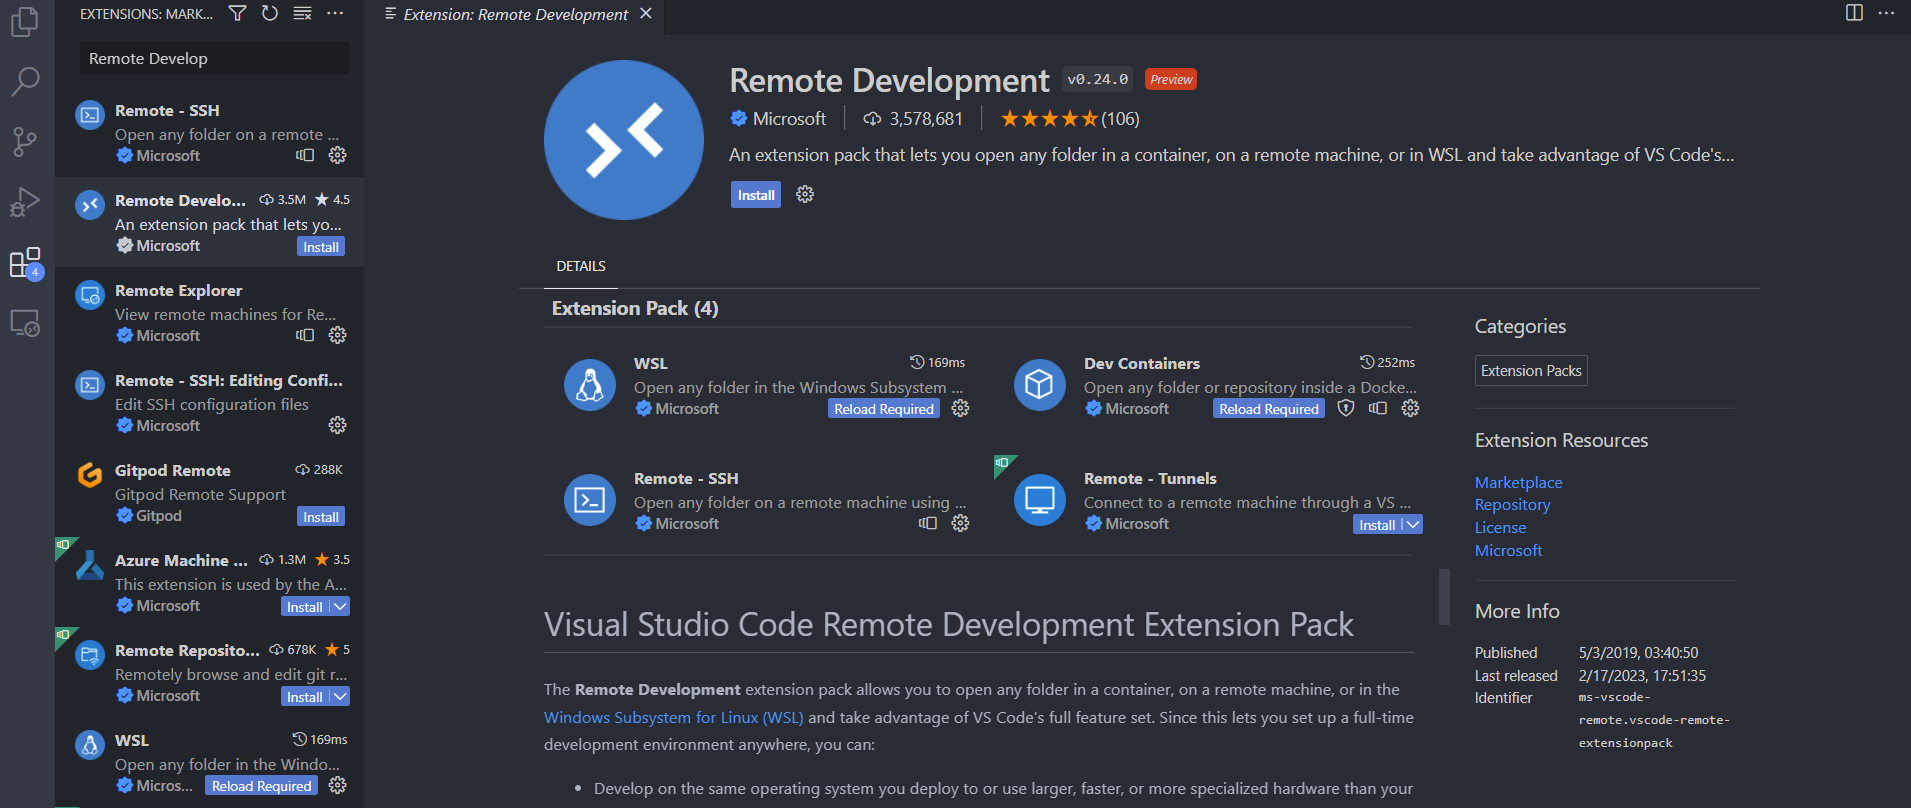Open manage gear for pack Remote - SSH

[960, 523]
